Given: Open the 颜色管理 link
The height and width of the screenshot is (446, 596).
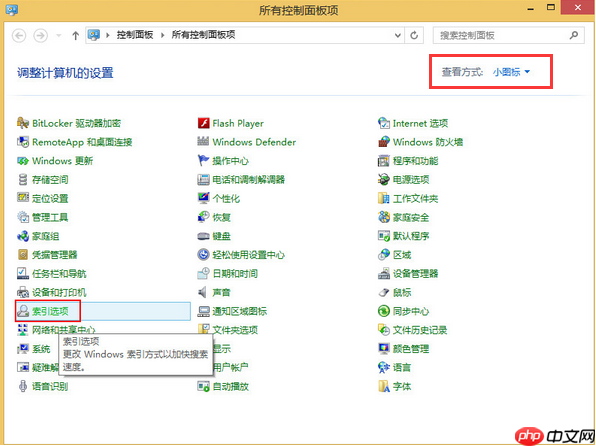Looking at the screenshot, I should pyautogui.click(x=411, y=349).
